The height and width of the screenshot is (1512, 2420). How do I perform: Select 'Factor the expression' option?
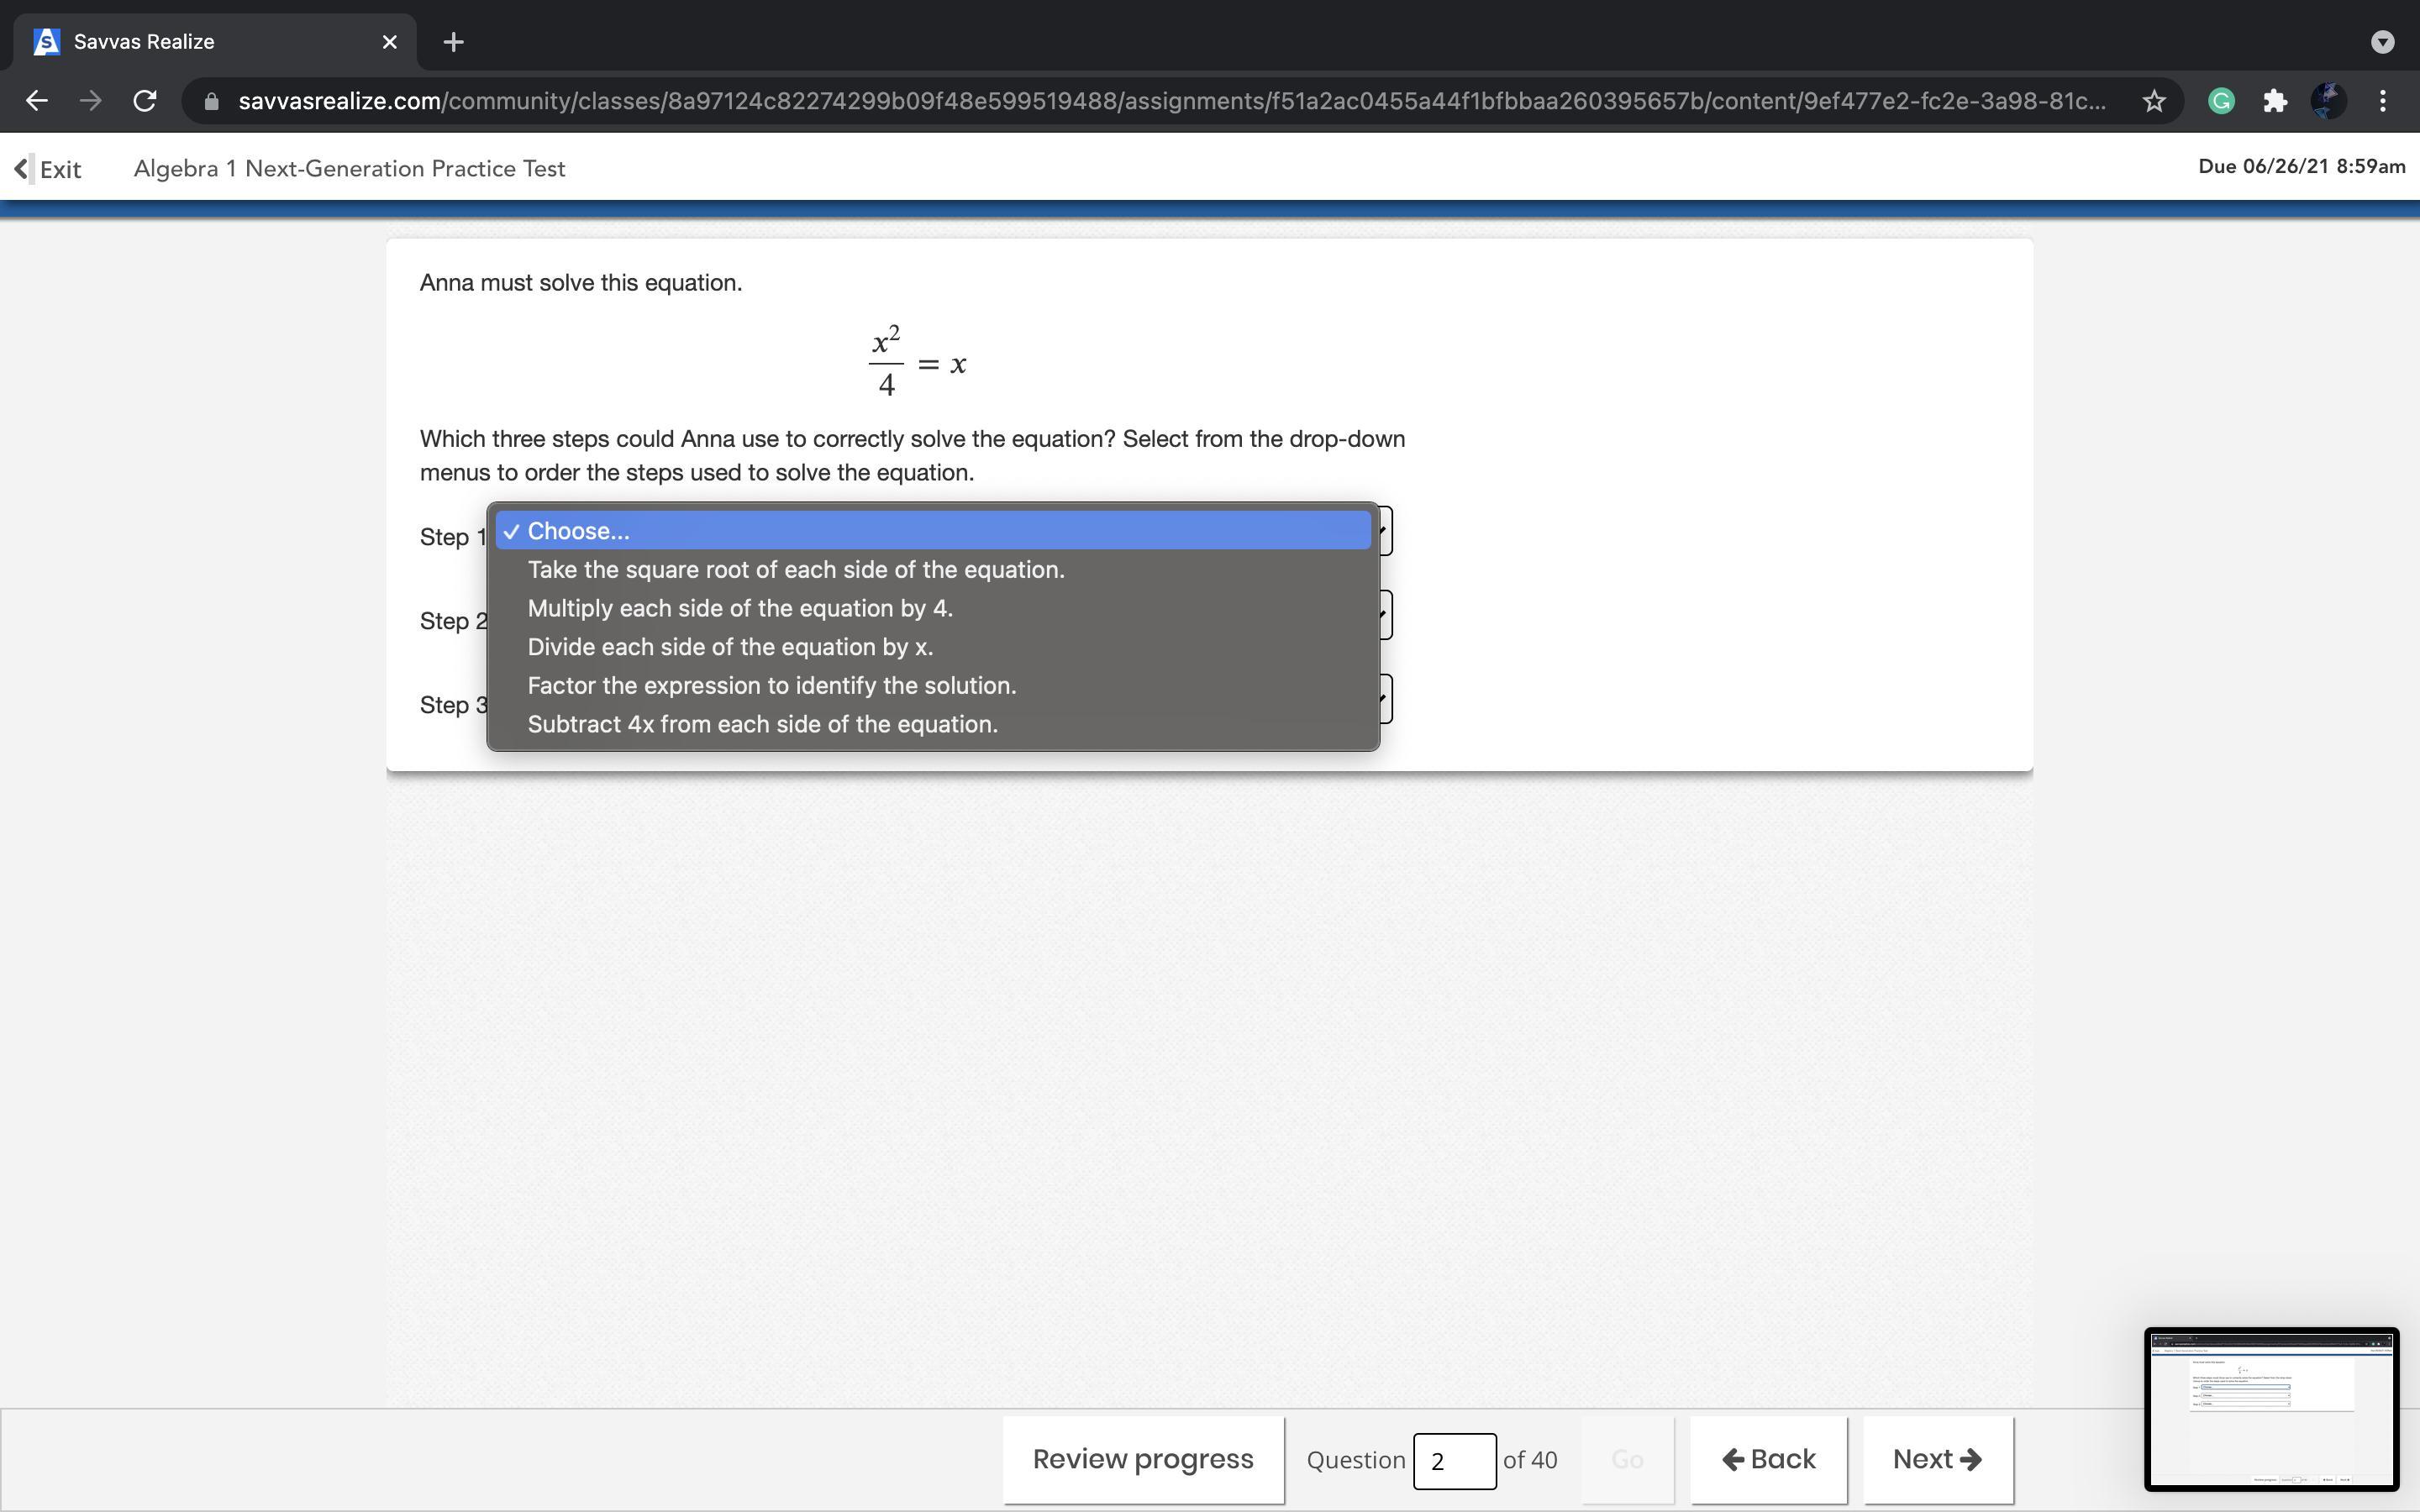pyautogui.click(x=771, y=686)
